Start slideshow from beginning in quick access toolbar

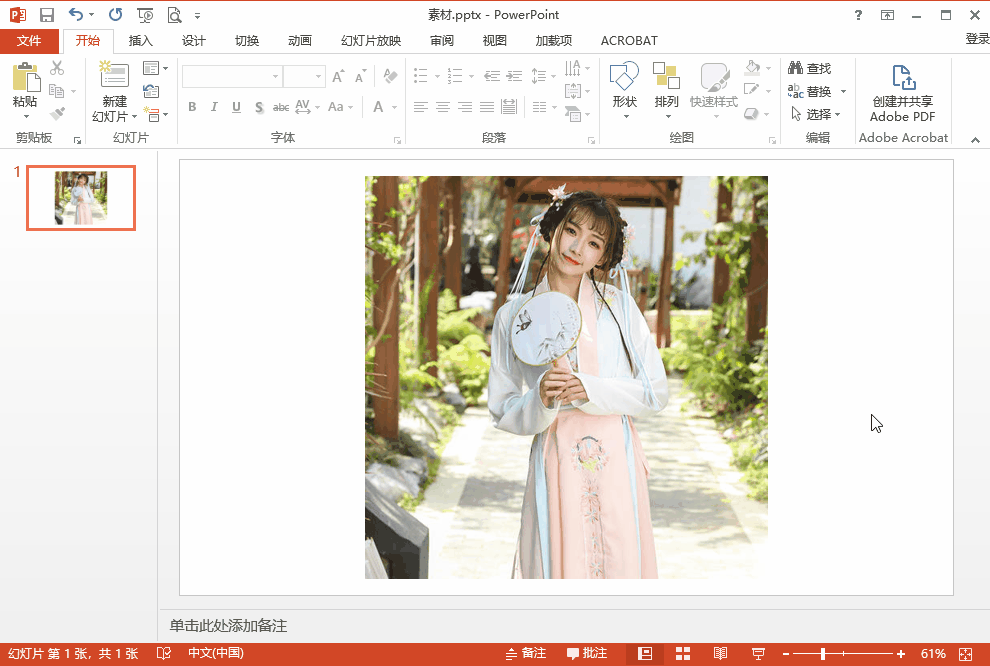(x=145, y=15)
